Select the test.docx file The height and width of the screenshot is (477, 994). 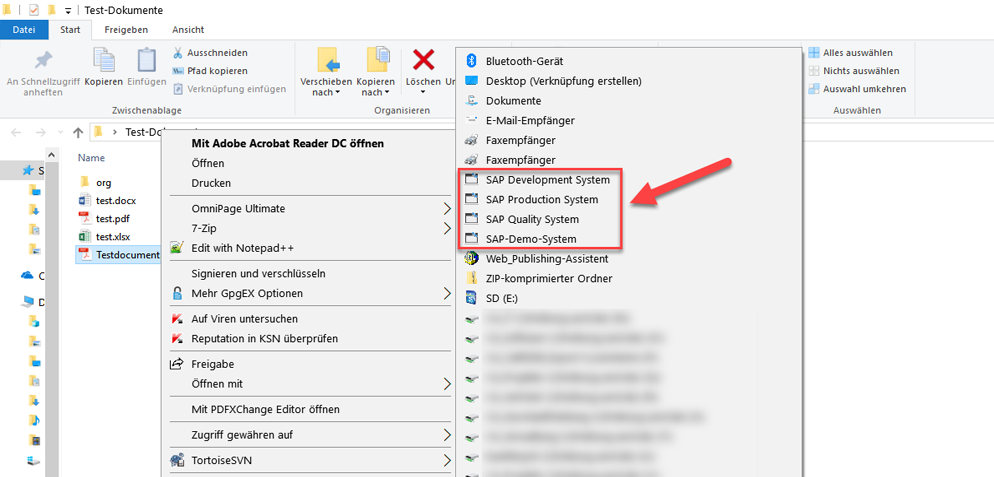tap(106, 200)
